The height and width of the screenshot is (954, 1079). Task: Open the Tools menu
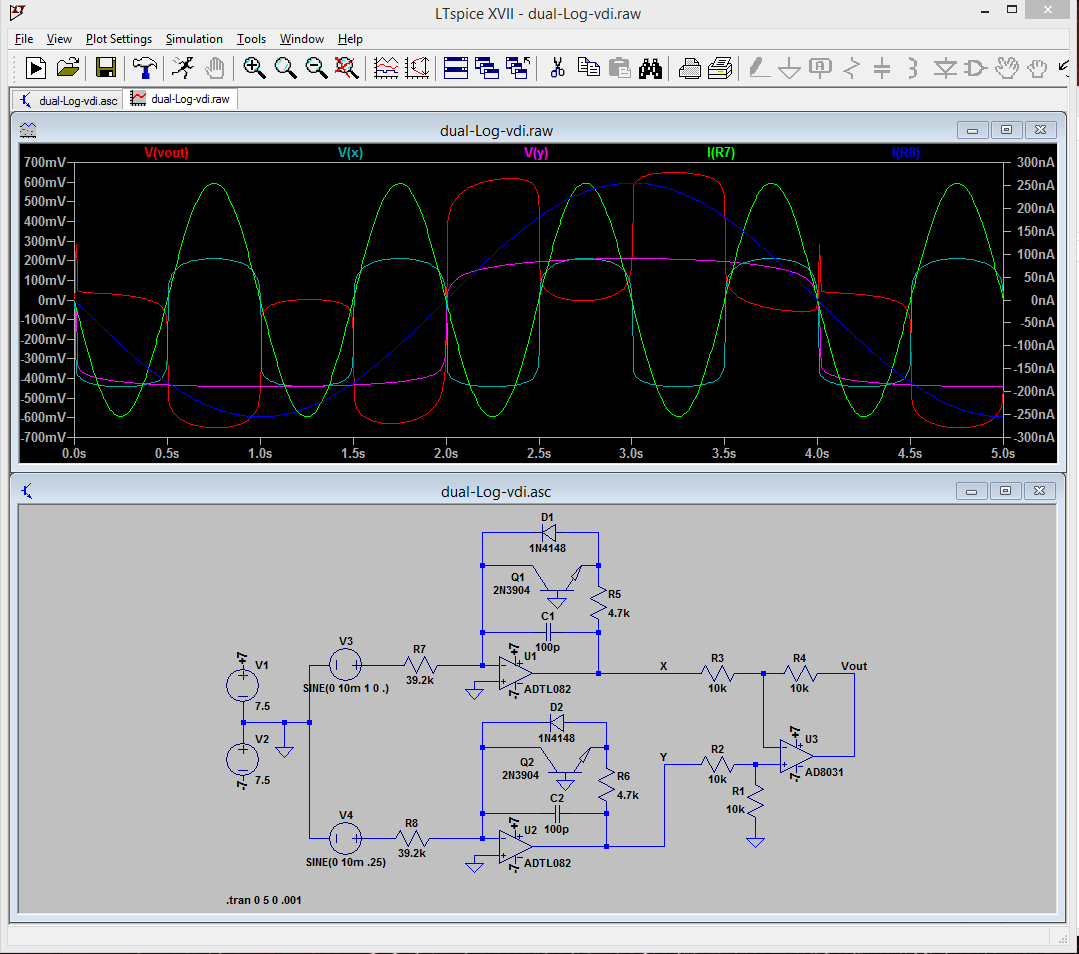point(251,39)
